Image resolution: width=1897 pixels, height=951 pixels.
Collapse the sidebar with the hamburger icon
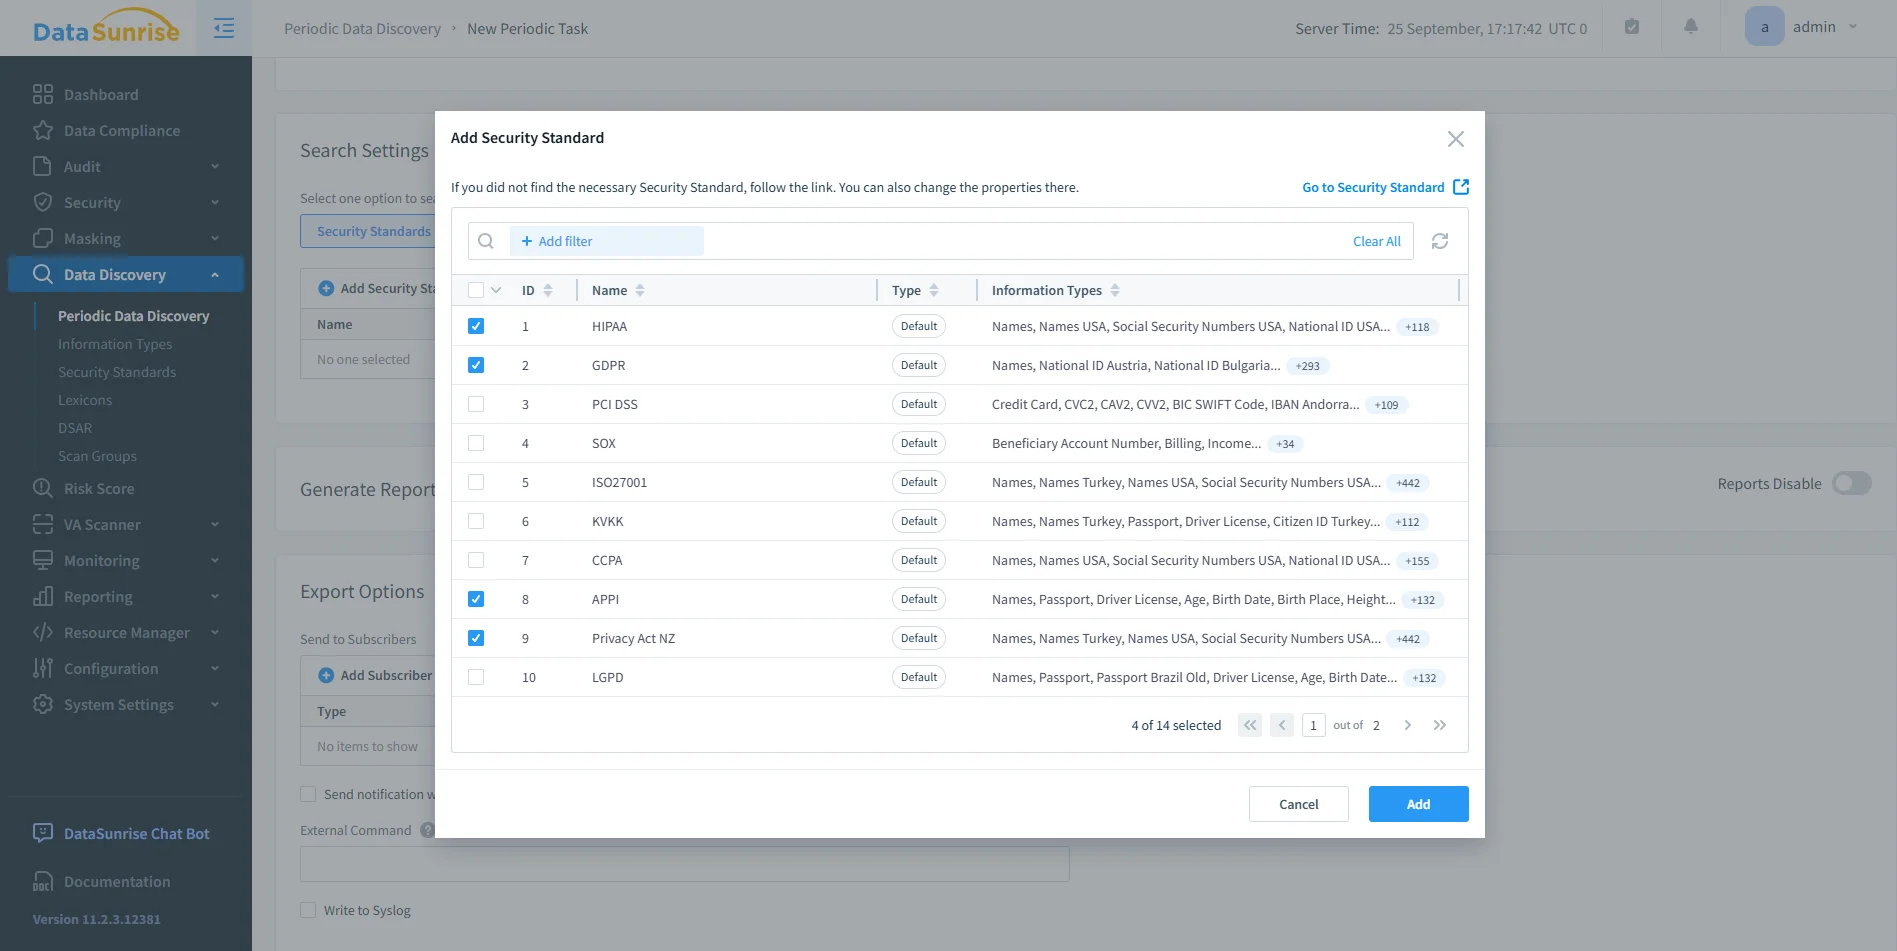click(223, 27)
